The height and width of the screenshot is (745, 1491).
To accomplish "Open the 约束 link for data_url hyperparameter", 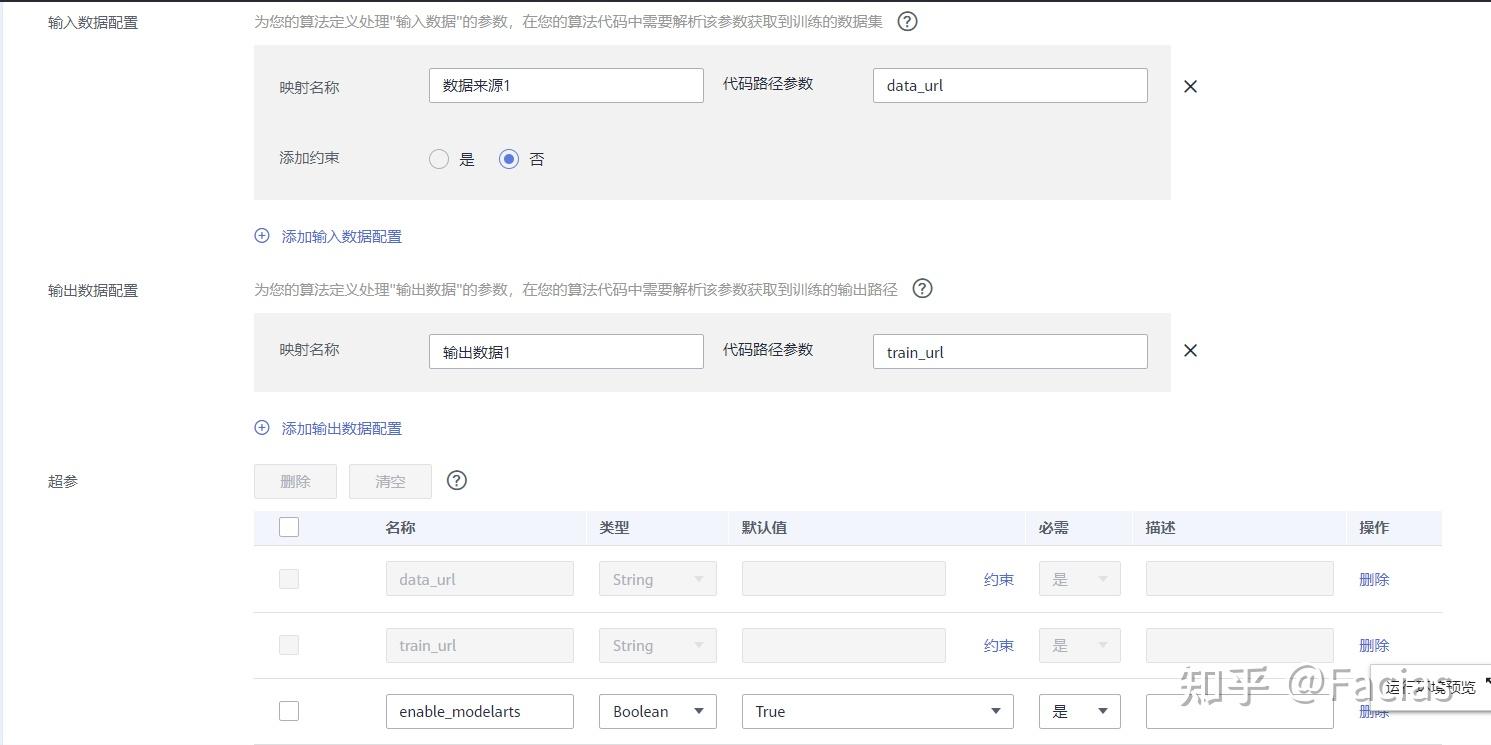I will click(x=998, y=578).
